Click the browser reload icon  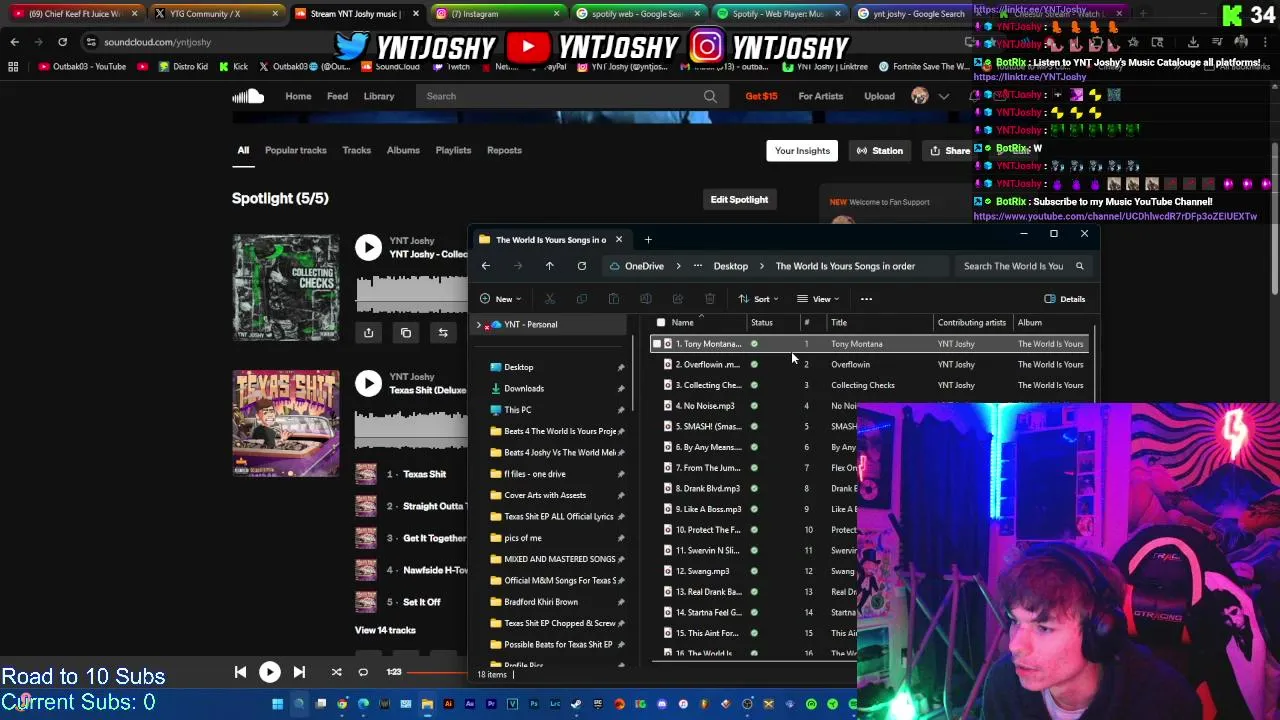point(62,42)
